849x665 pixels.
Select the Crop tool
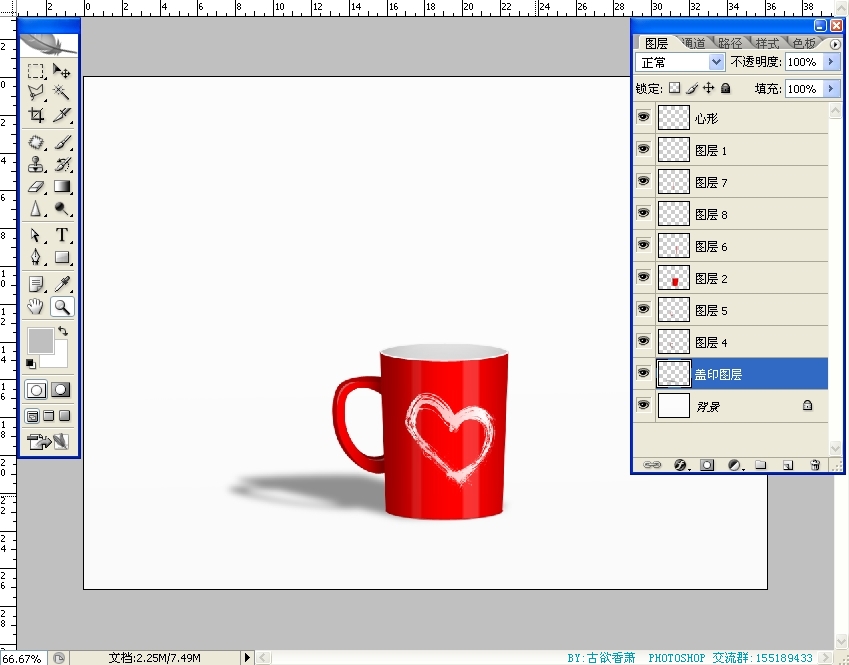tap(36, 115)
